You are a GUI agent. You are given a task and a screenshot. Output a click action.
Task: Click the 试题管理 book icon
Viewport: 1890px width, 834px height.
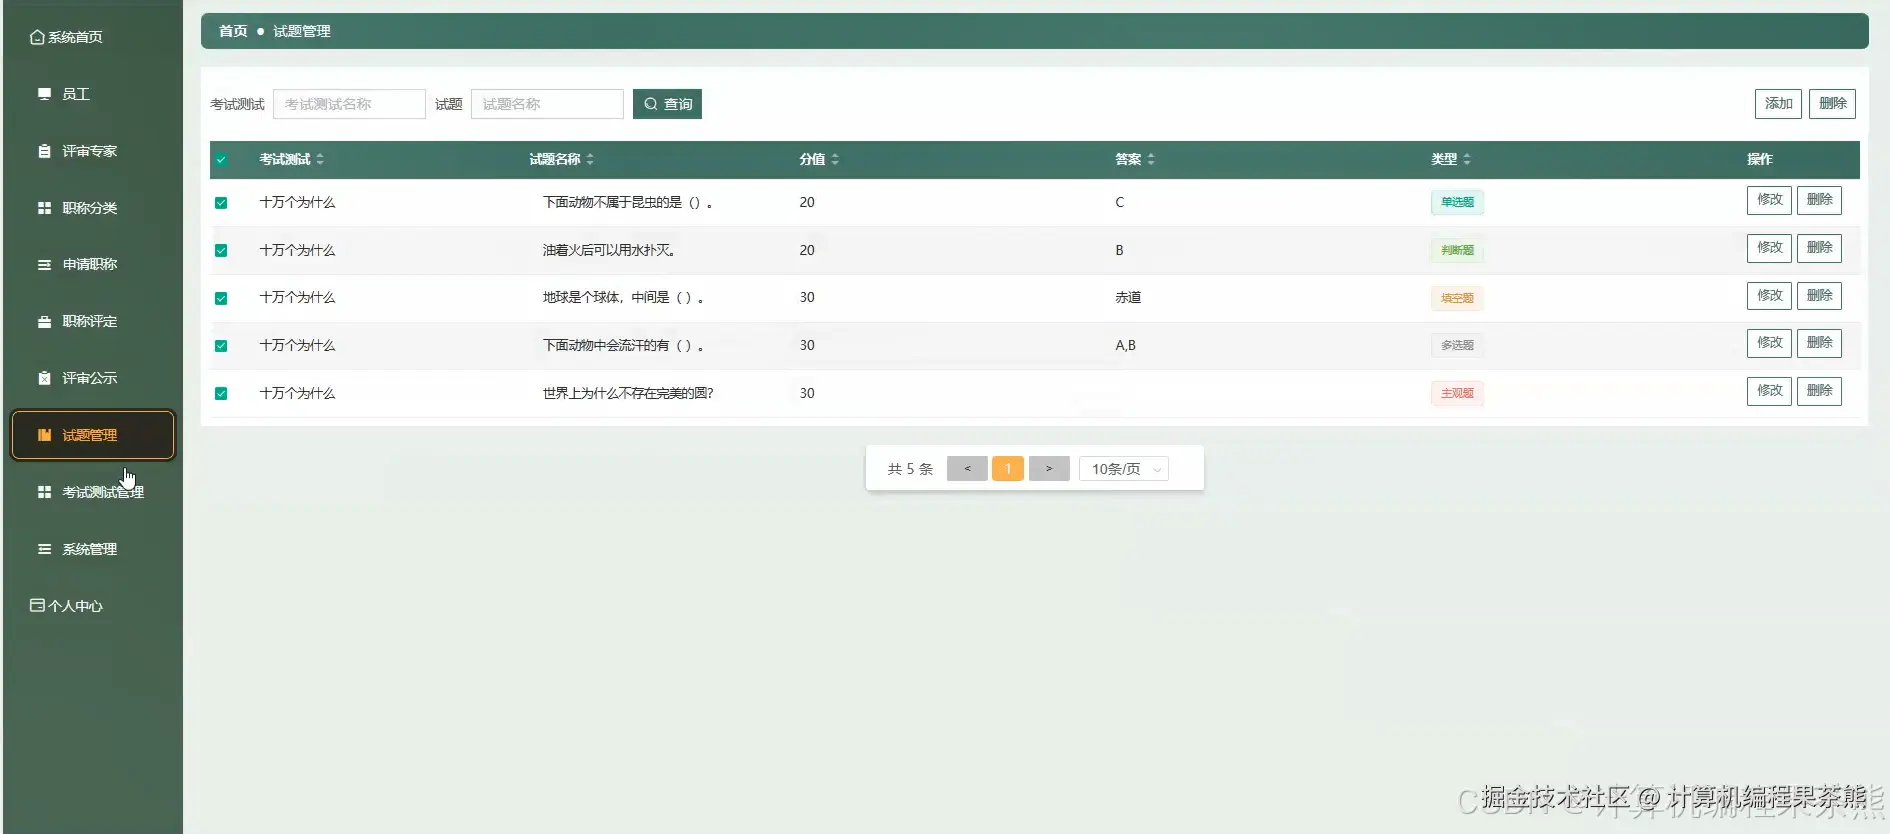[44, 435]
